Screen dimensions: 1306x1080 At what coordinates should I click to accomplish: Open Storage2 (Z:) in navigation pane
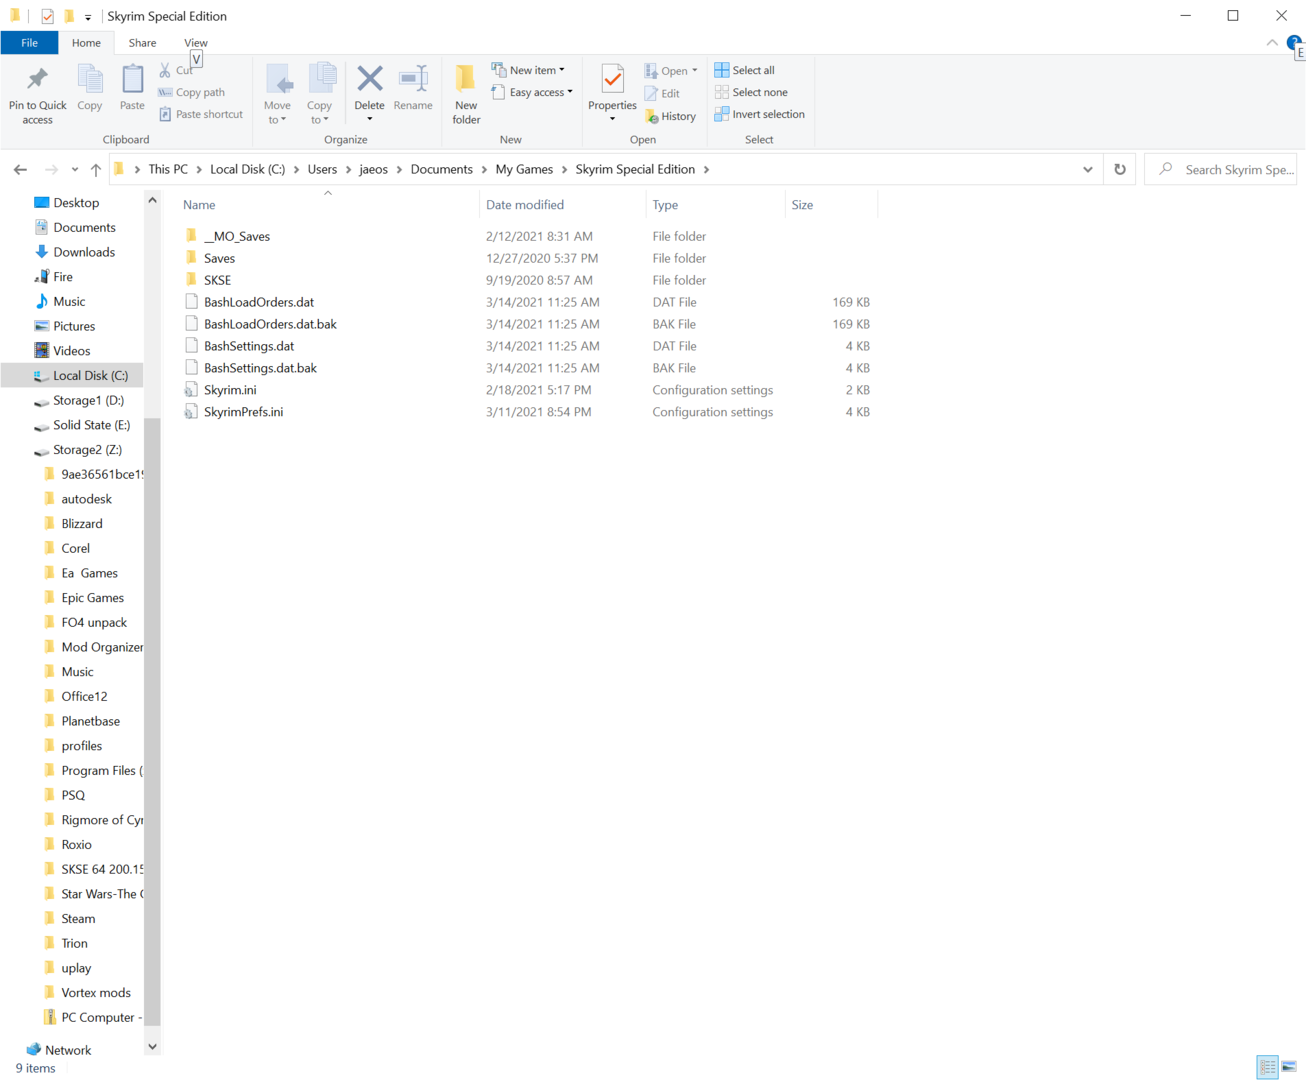(87, 450)
